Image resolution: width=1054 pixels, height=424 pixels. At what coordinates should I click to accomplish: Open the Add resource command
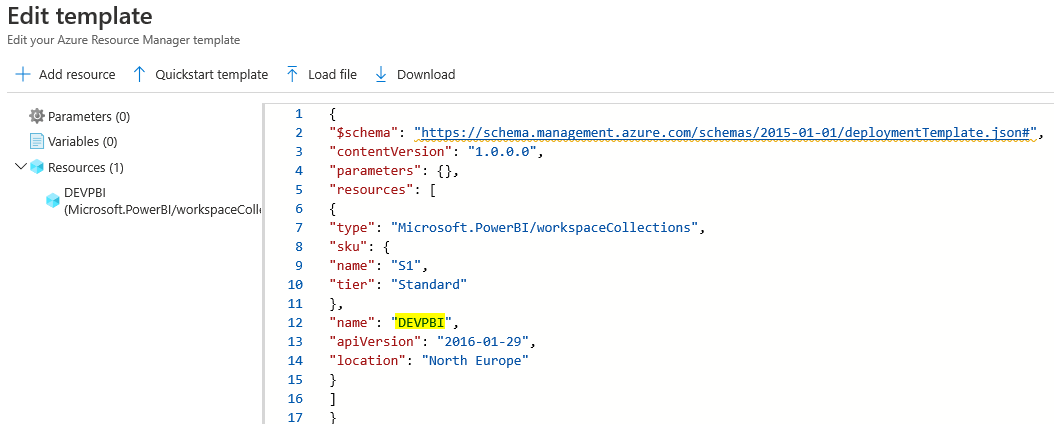[65, 75]
